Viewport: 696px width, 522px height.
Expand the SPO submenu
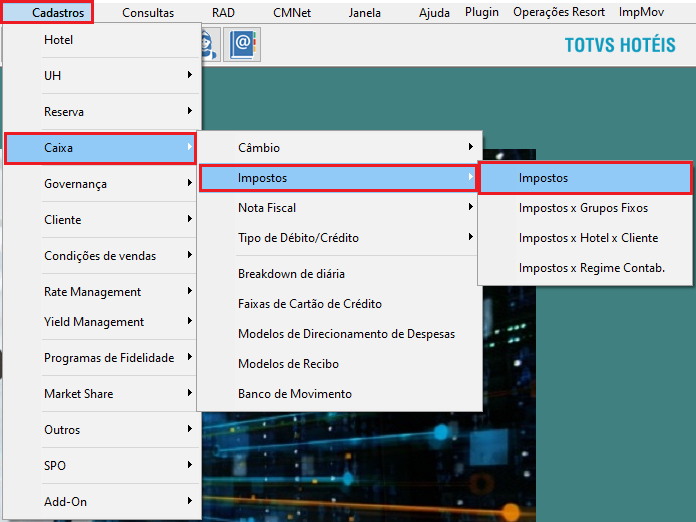click(x=101, y=466)
